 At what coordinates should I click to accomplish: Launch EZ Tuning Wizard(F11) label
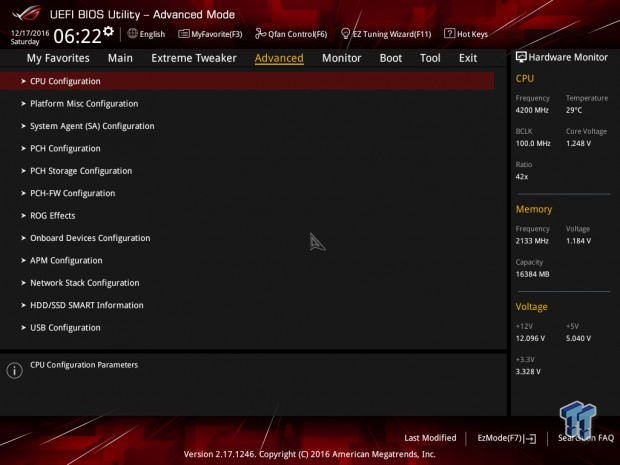[x=392, y=34]
